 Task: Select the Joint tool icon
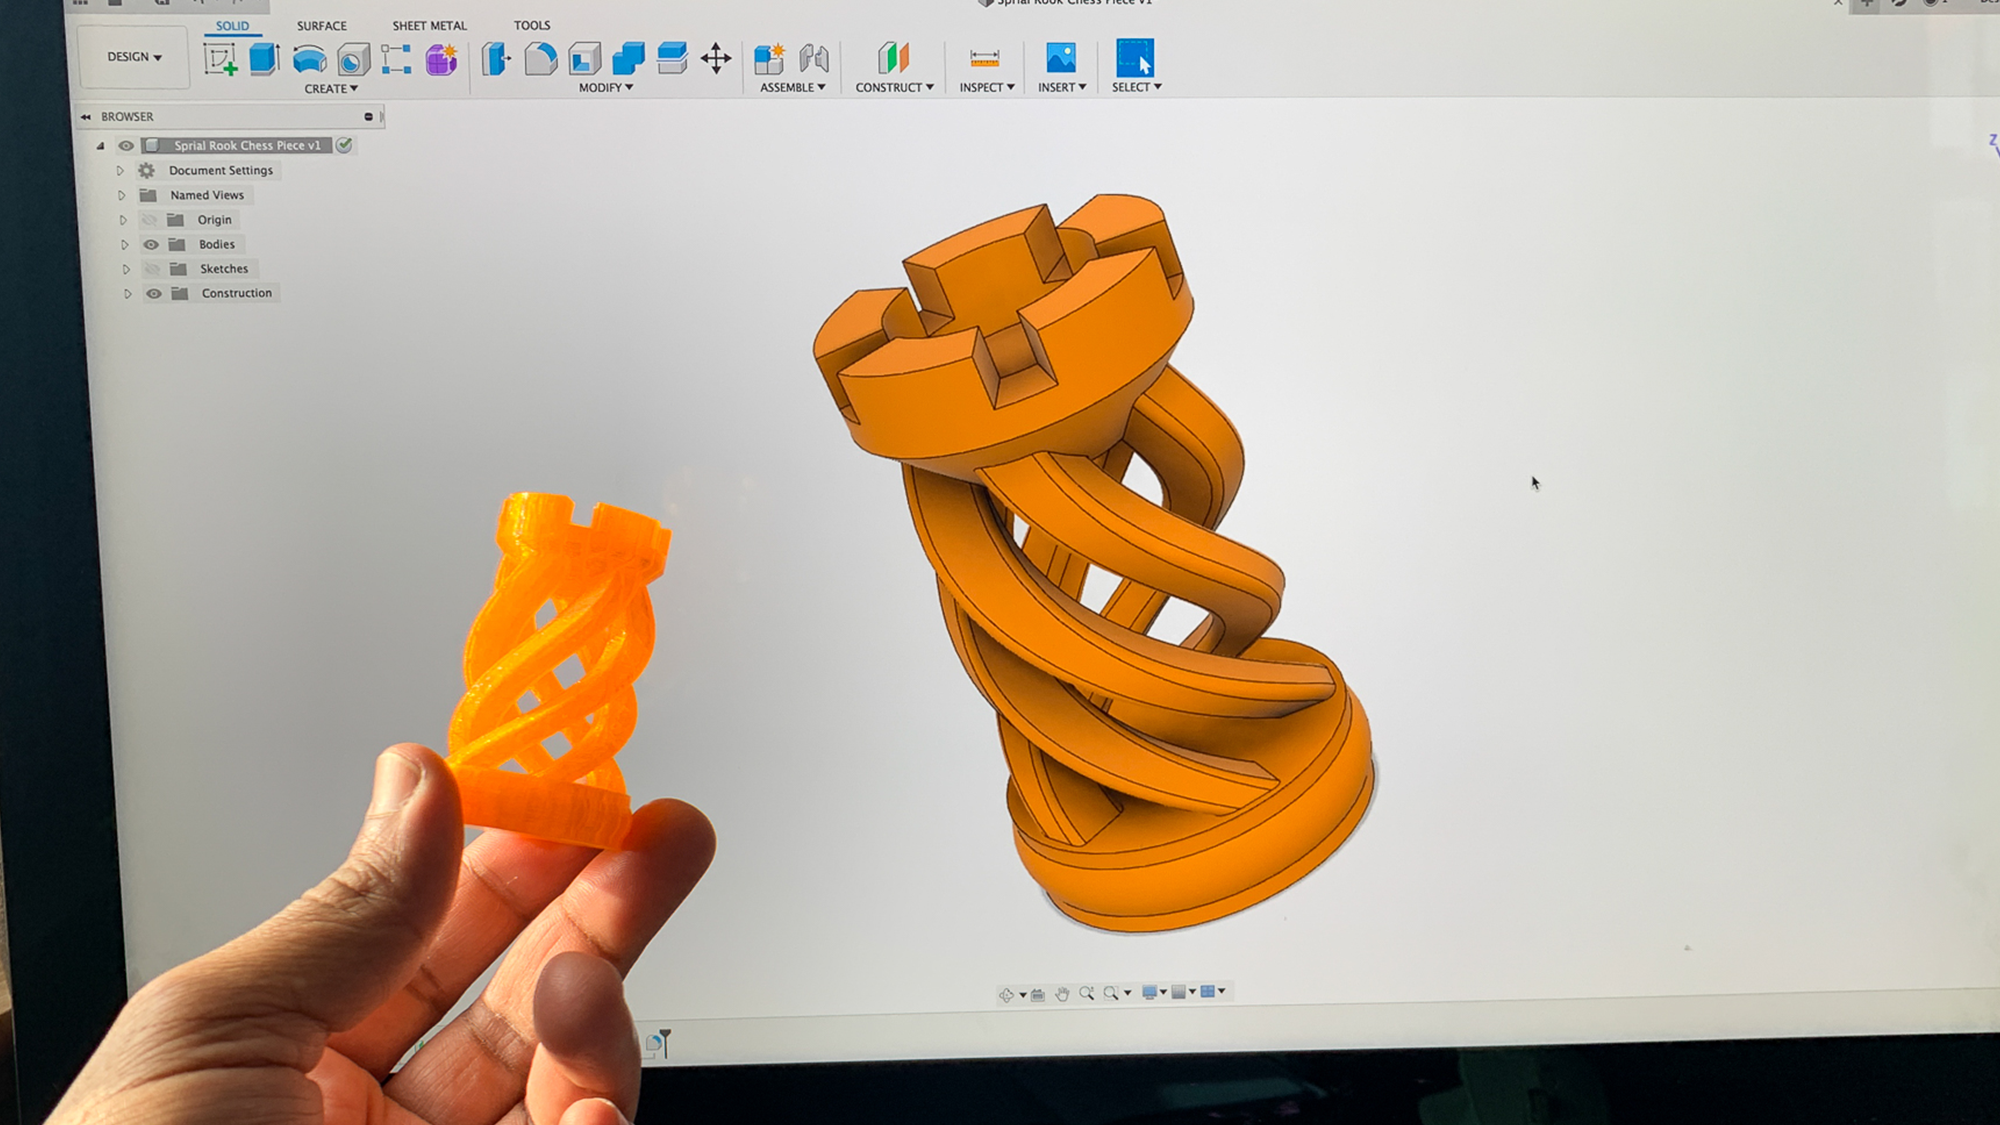click(814, 59)
